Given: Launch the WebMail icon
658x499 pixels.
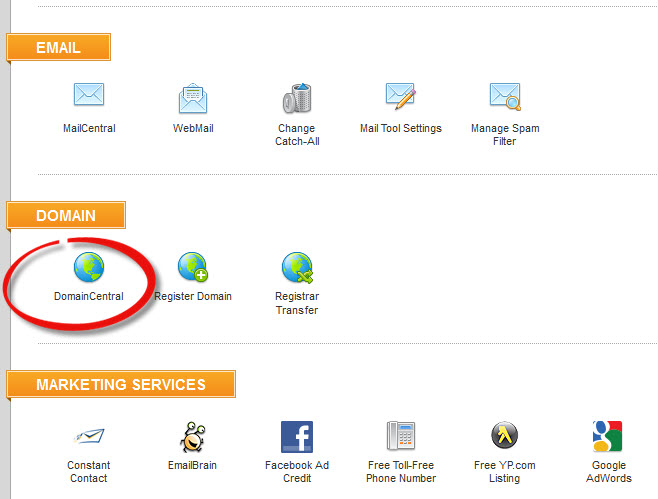Looking at the screenshot, I should pos(193,98).
